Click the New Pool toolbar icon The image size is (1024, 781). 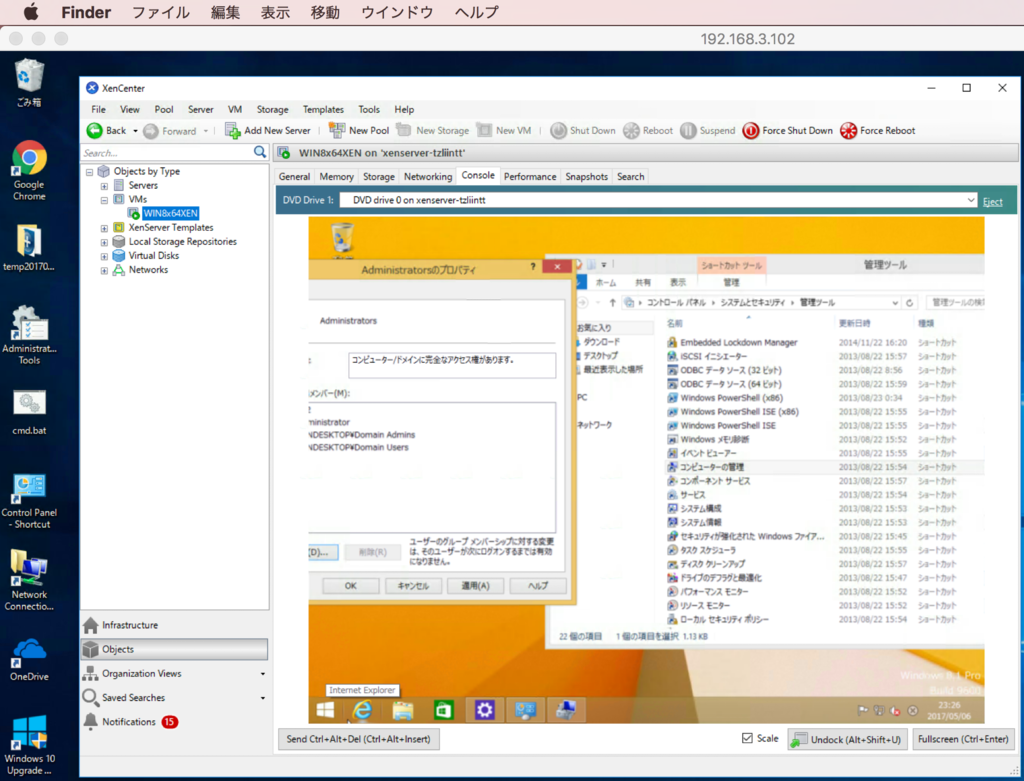coord(337,130)
